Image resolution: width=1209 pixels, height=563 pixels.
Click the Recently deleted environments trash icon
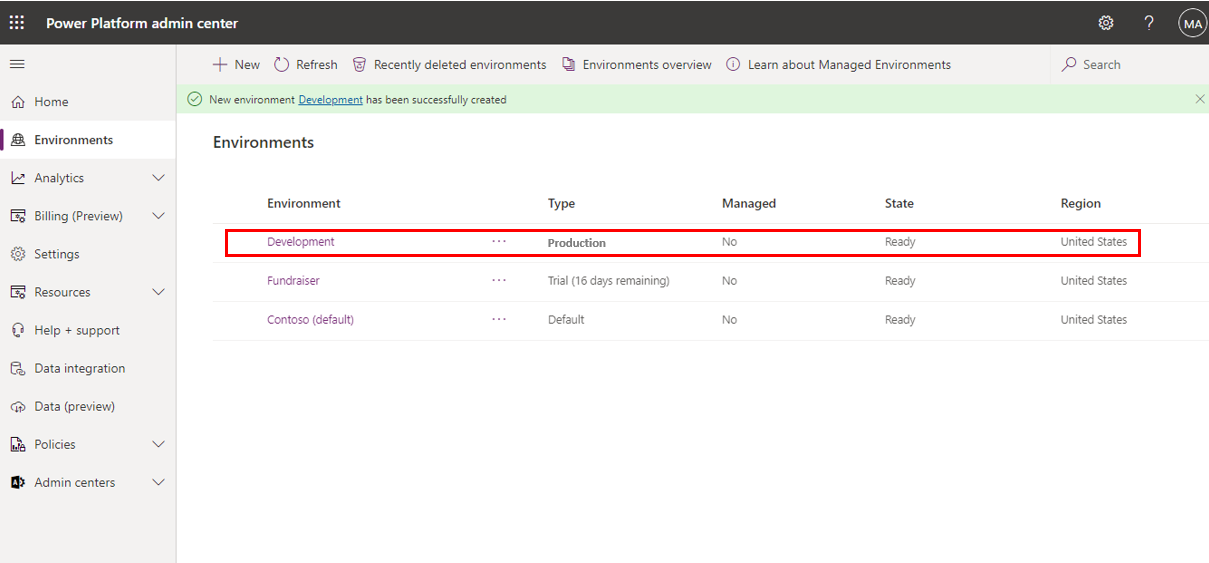point(359,64)
